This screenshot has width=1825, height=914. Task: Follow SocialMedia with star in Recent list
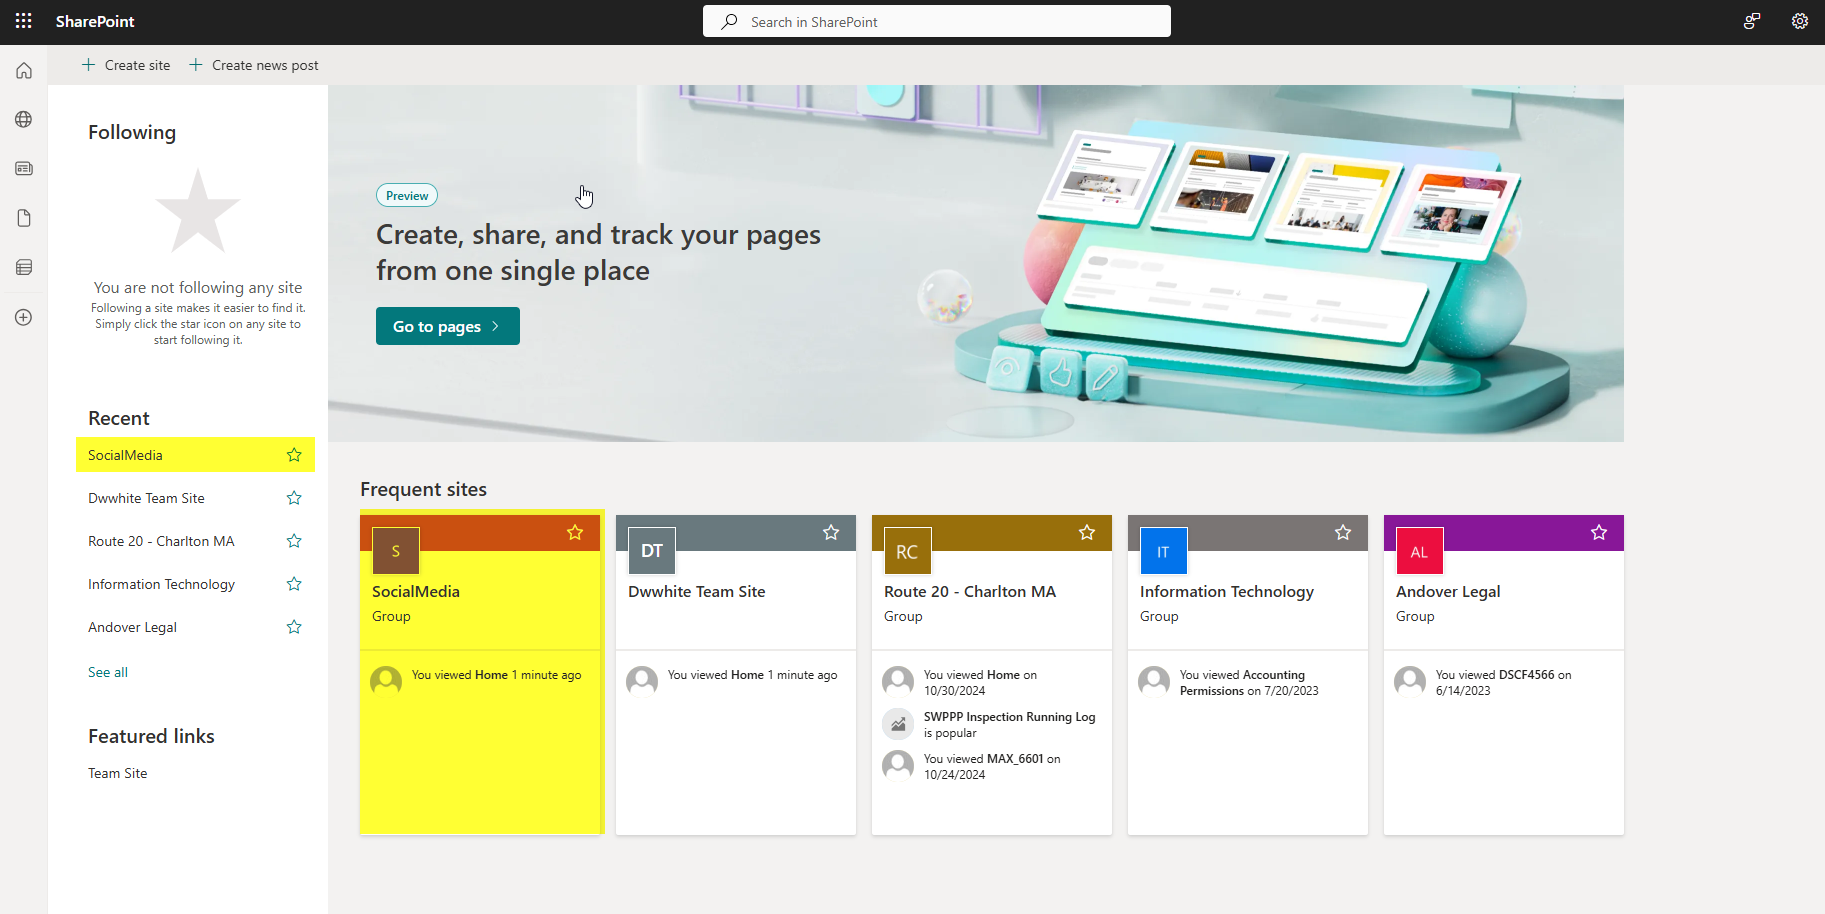tap(294, 455)
